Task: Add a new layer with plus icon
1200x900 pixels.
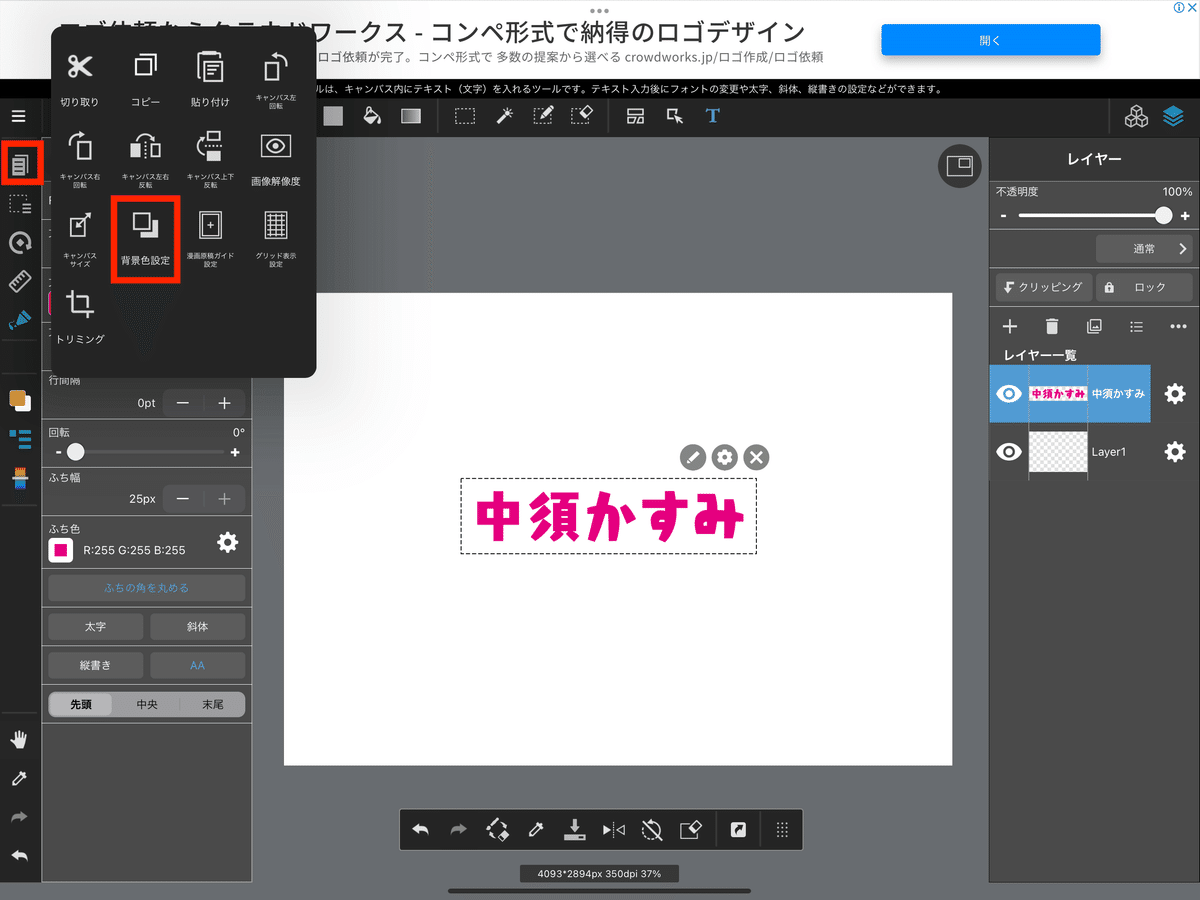Action: pyautogui.click(x=1010, y=327)
